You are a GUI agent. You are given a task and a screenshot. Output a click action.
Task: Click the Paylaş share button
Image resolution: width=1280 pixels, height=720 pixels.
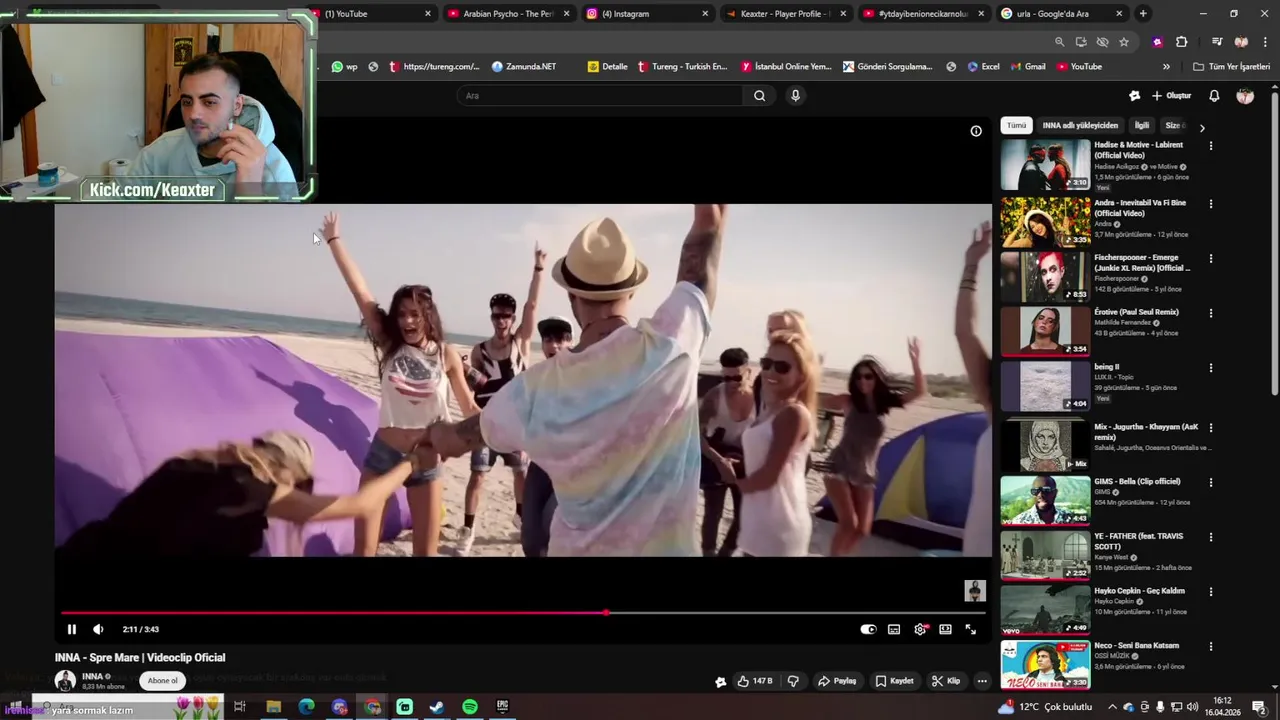pyautogui.click(x=837, y=681)
